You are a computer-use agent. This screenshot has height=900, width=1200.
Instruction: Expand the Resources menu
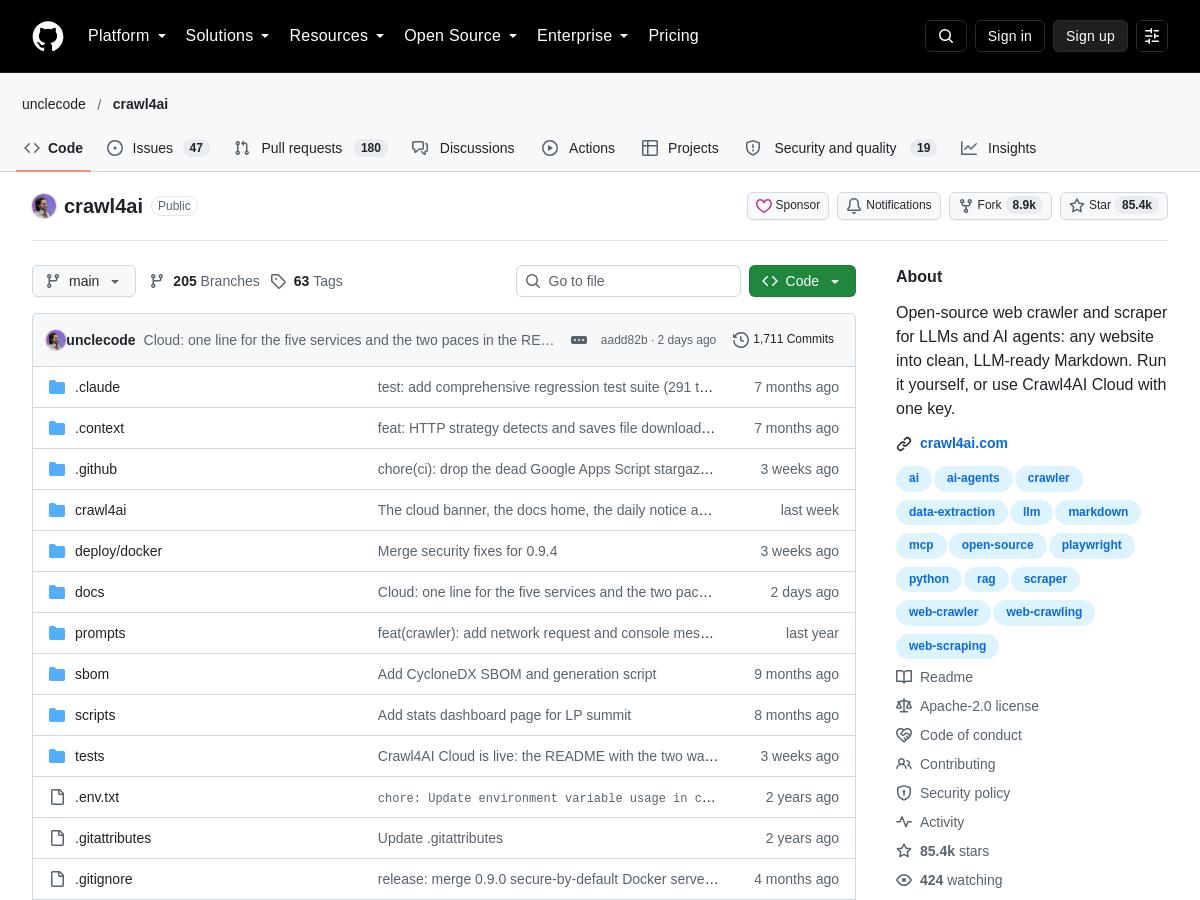(x=337, y=36)
